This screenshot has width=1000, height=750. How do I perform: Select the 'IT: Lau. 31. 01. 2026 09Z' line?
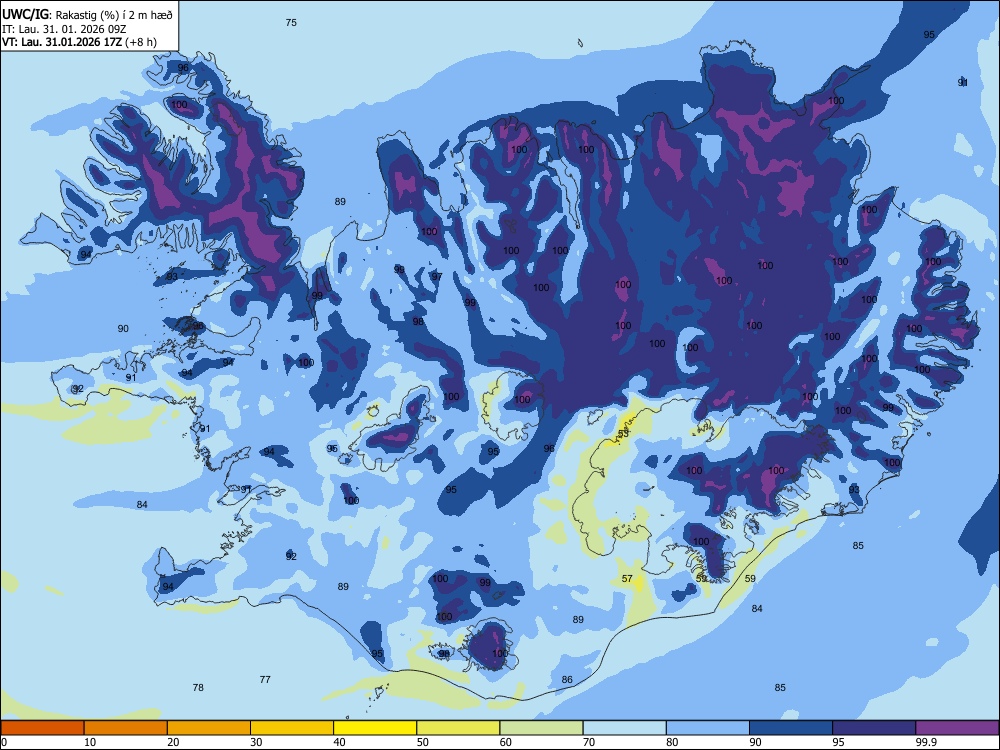[64, 29]
